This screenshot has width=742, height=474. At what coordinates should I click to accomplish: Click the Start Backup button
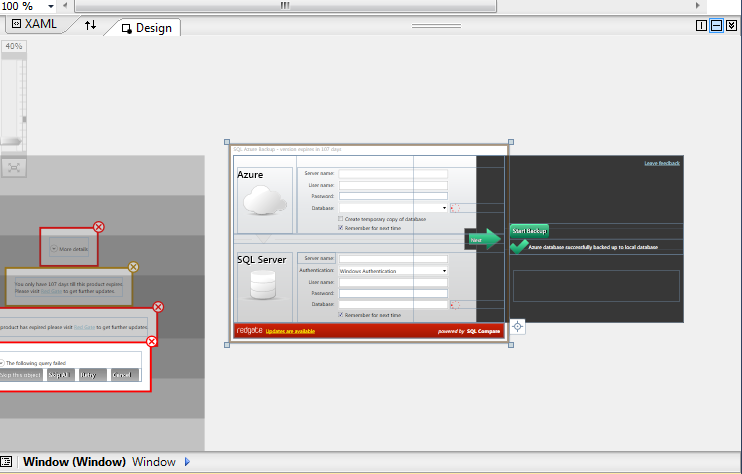[x=530, y=231]
